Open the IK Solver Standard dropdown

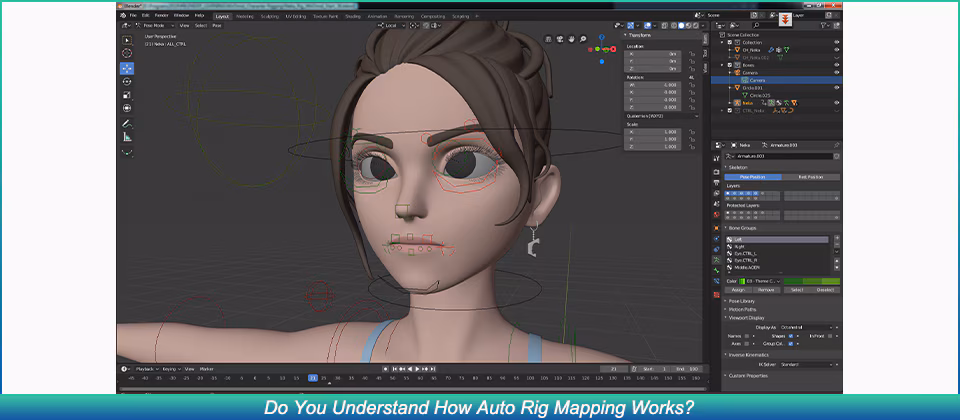pyautogui.click(x=806, y=364)
